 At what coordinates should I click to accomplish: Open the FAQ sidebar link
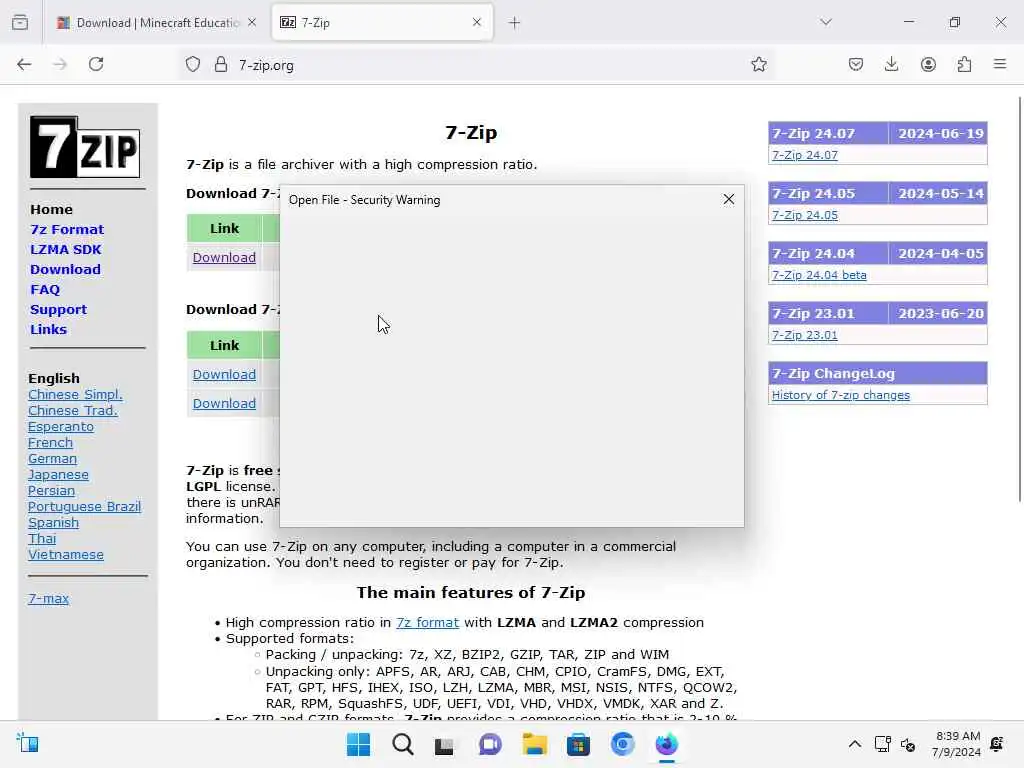coord(45,289)
